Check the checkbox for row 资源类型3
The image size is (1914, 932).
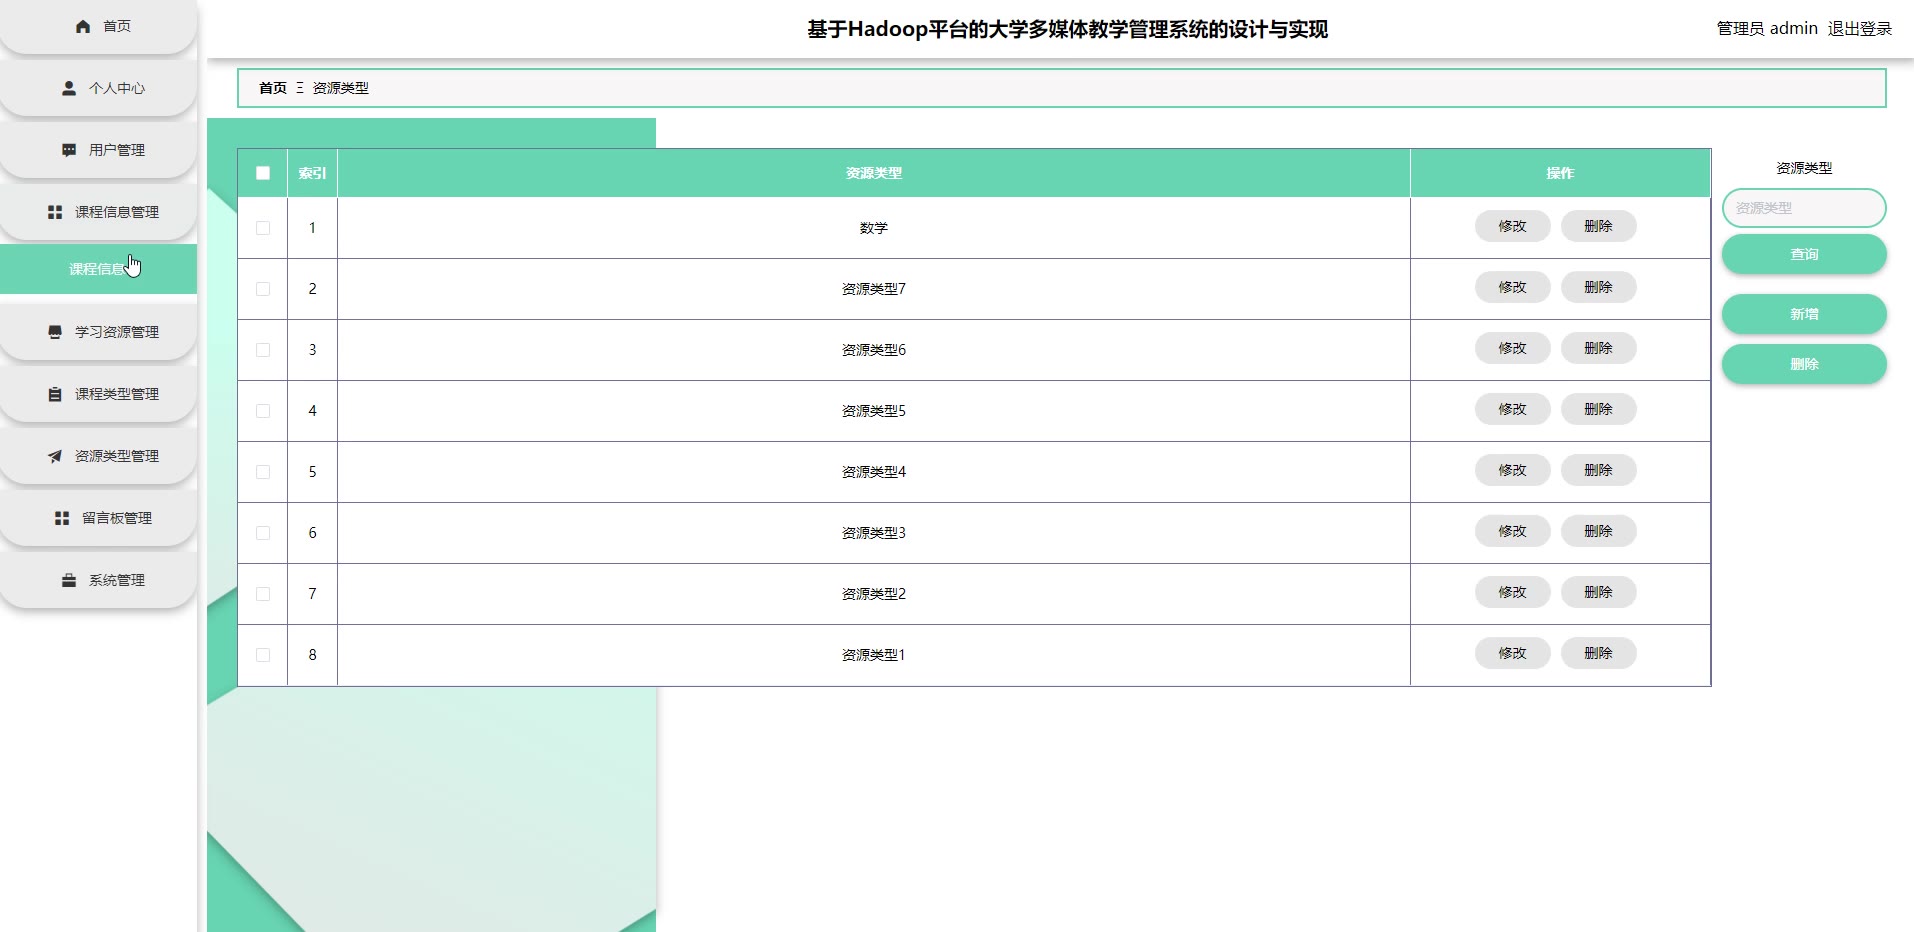click(x=263, y=533)
